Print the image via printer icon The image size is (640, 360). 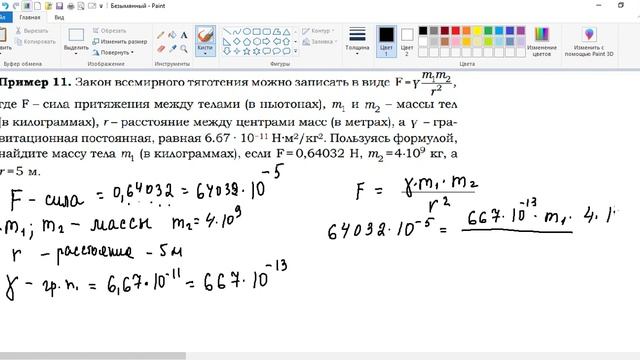(71, 6)
